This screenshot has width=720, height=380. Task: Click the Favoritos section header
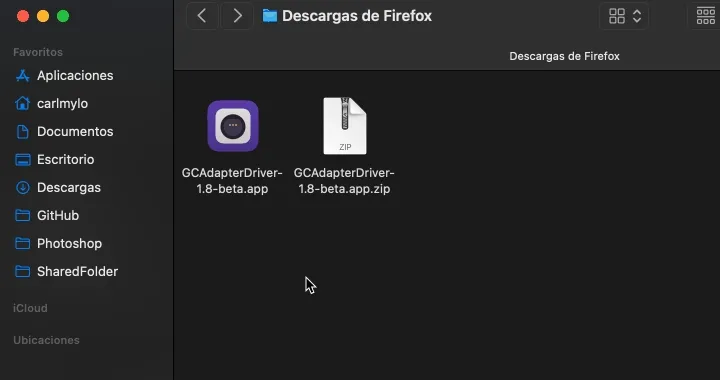(x=38, y=52)
